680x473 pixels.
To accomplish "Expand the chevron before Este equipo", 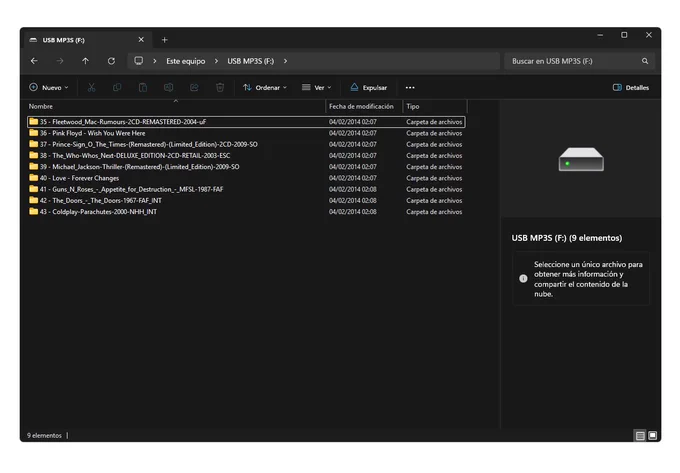I will 154,61.
